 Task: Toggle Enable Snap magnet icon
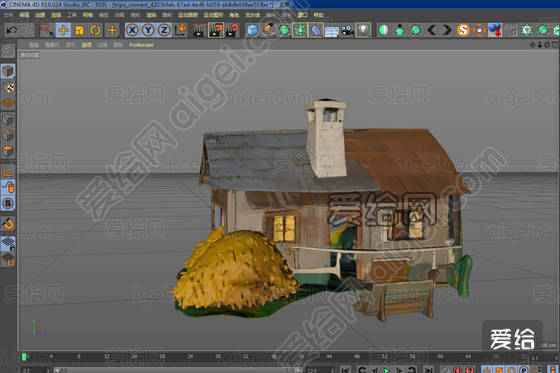click(x=8, y=224)
